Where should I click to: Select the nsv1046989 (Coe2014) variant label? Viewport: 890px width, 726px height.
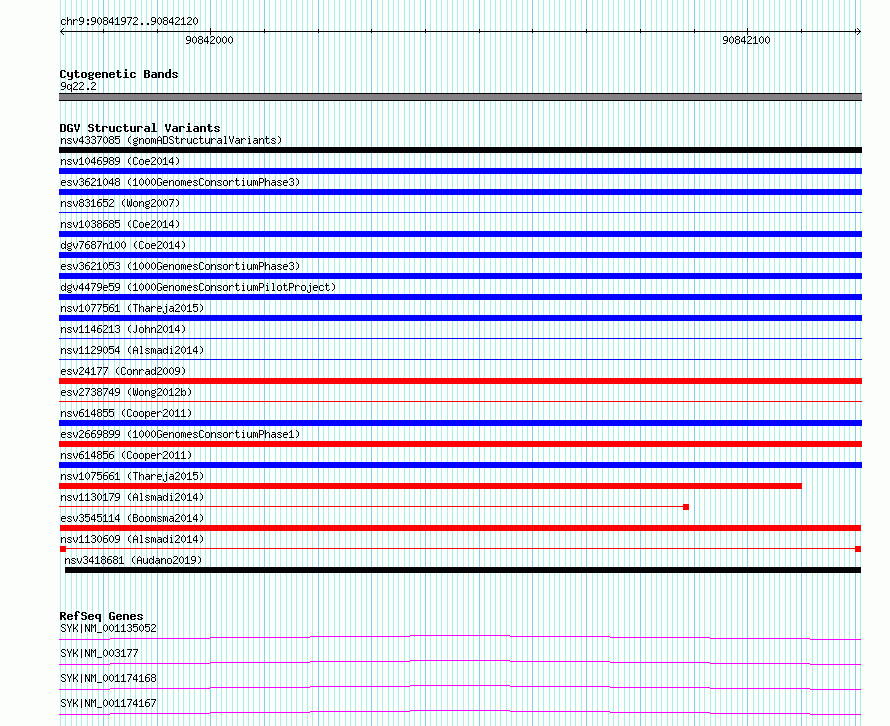[x=120, y=161]
